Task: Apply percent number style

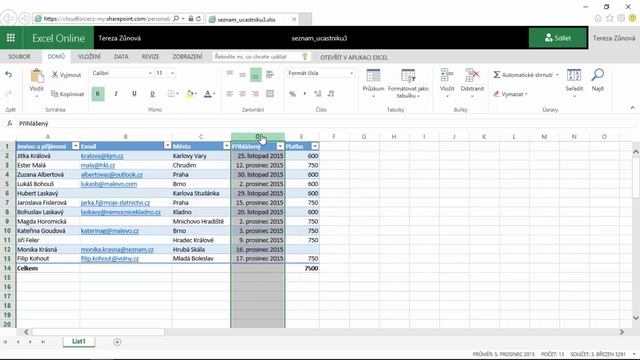Action: click(292, 94)
